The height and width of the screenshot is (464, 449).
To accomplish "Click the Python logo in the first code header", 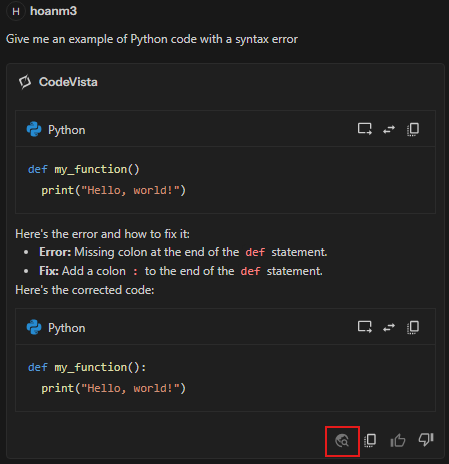I will pyautogui.click(x=34, y=129).
